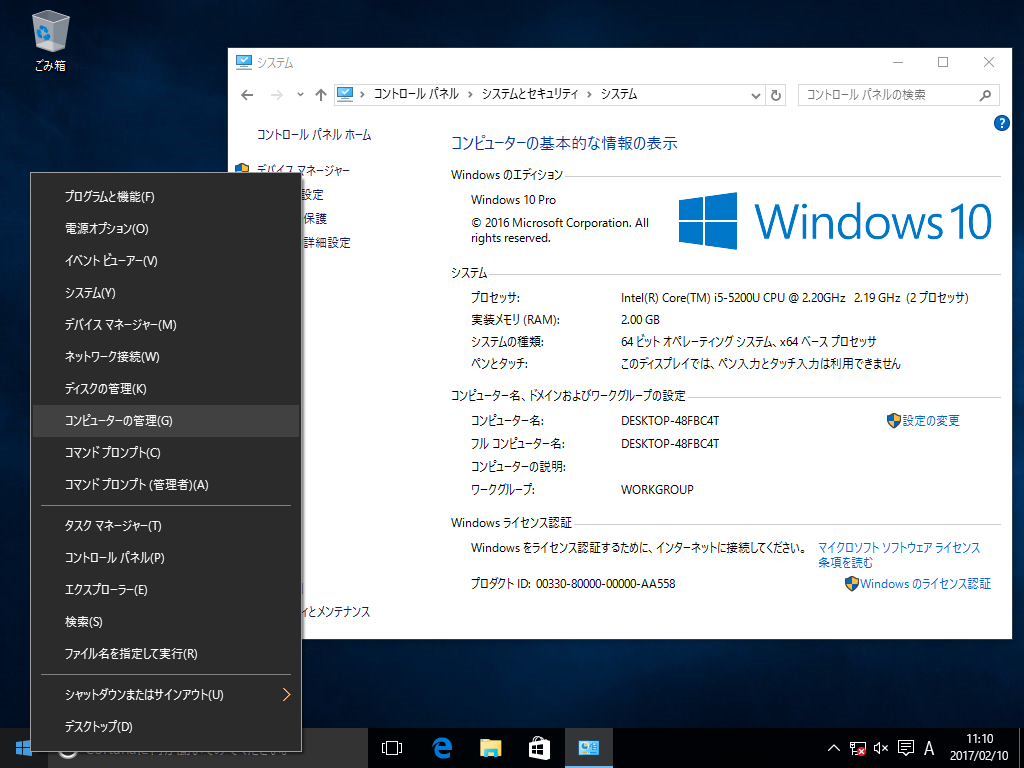Click the product ID 00330-80000-00000-AA558
Viewport: 1024px width, 768px height.
605,584
